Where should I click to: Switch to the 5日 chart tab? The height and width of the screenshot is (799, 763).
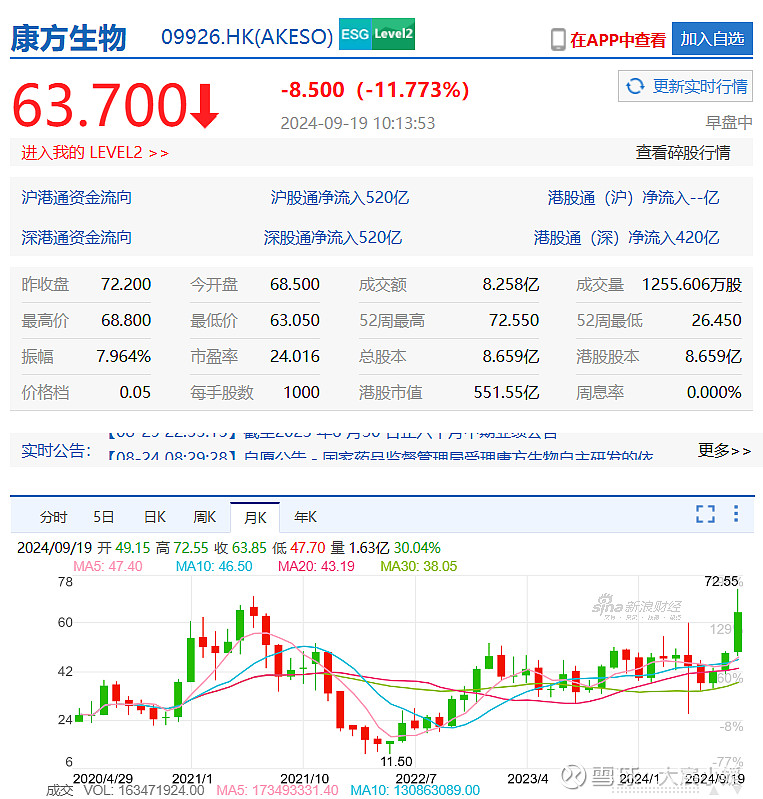(x=103, y=517)
